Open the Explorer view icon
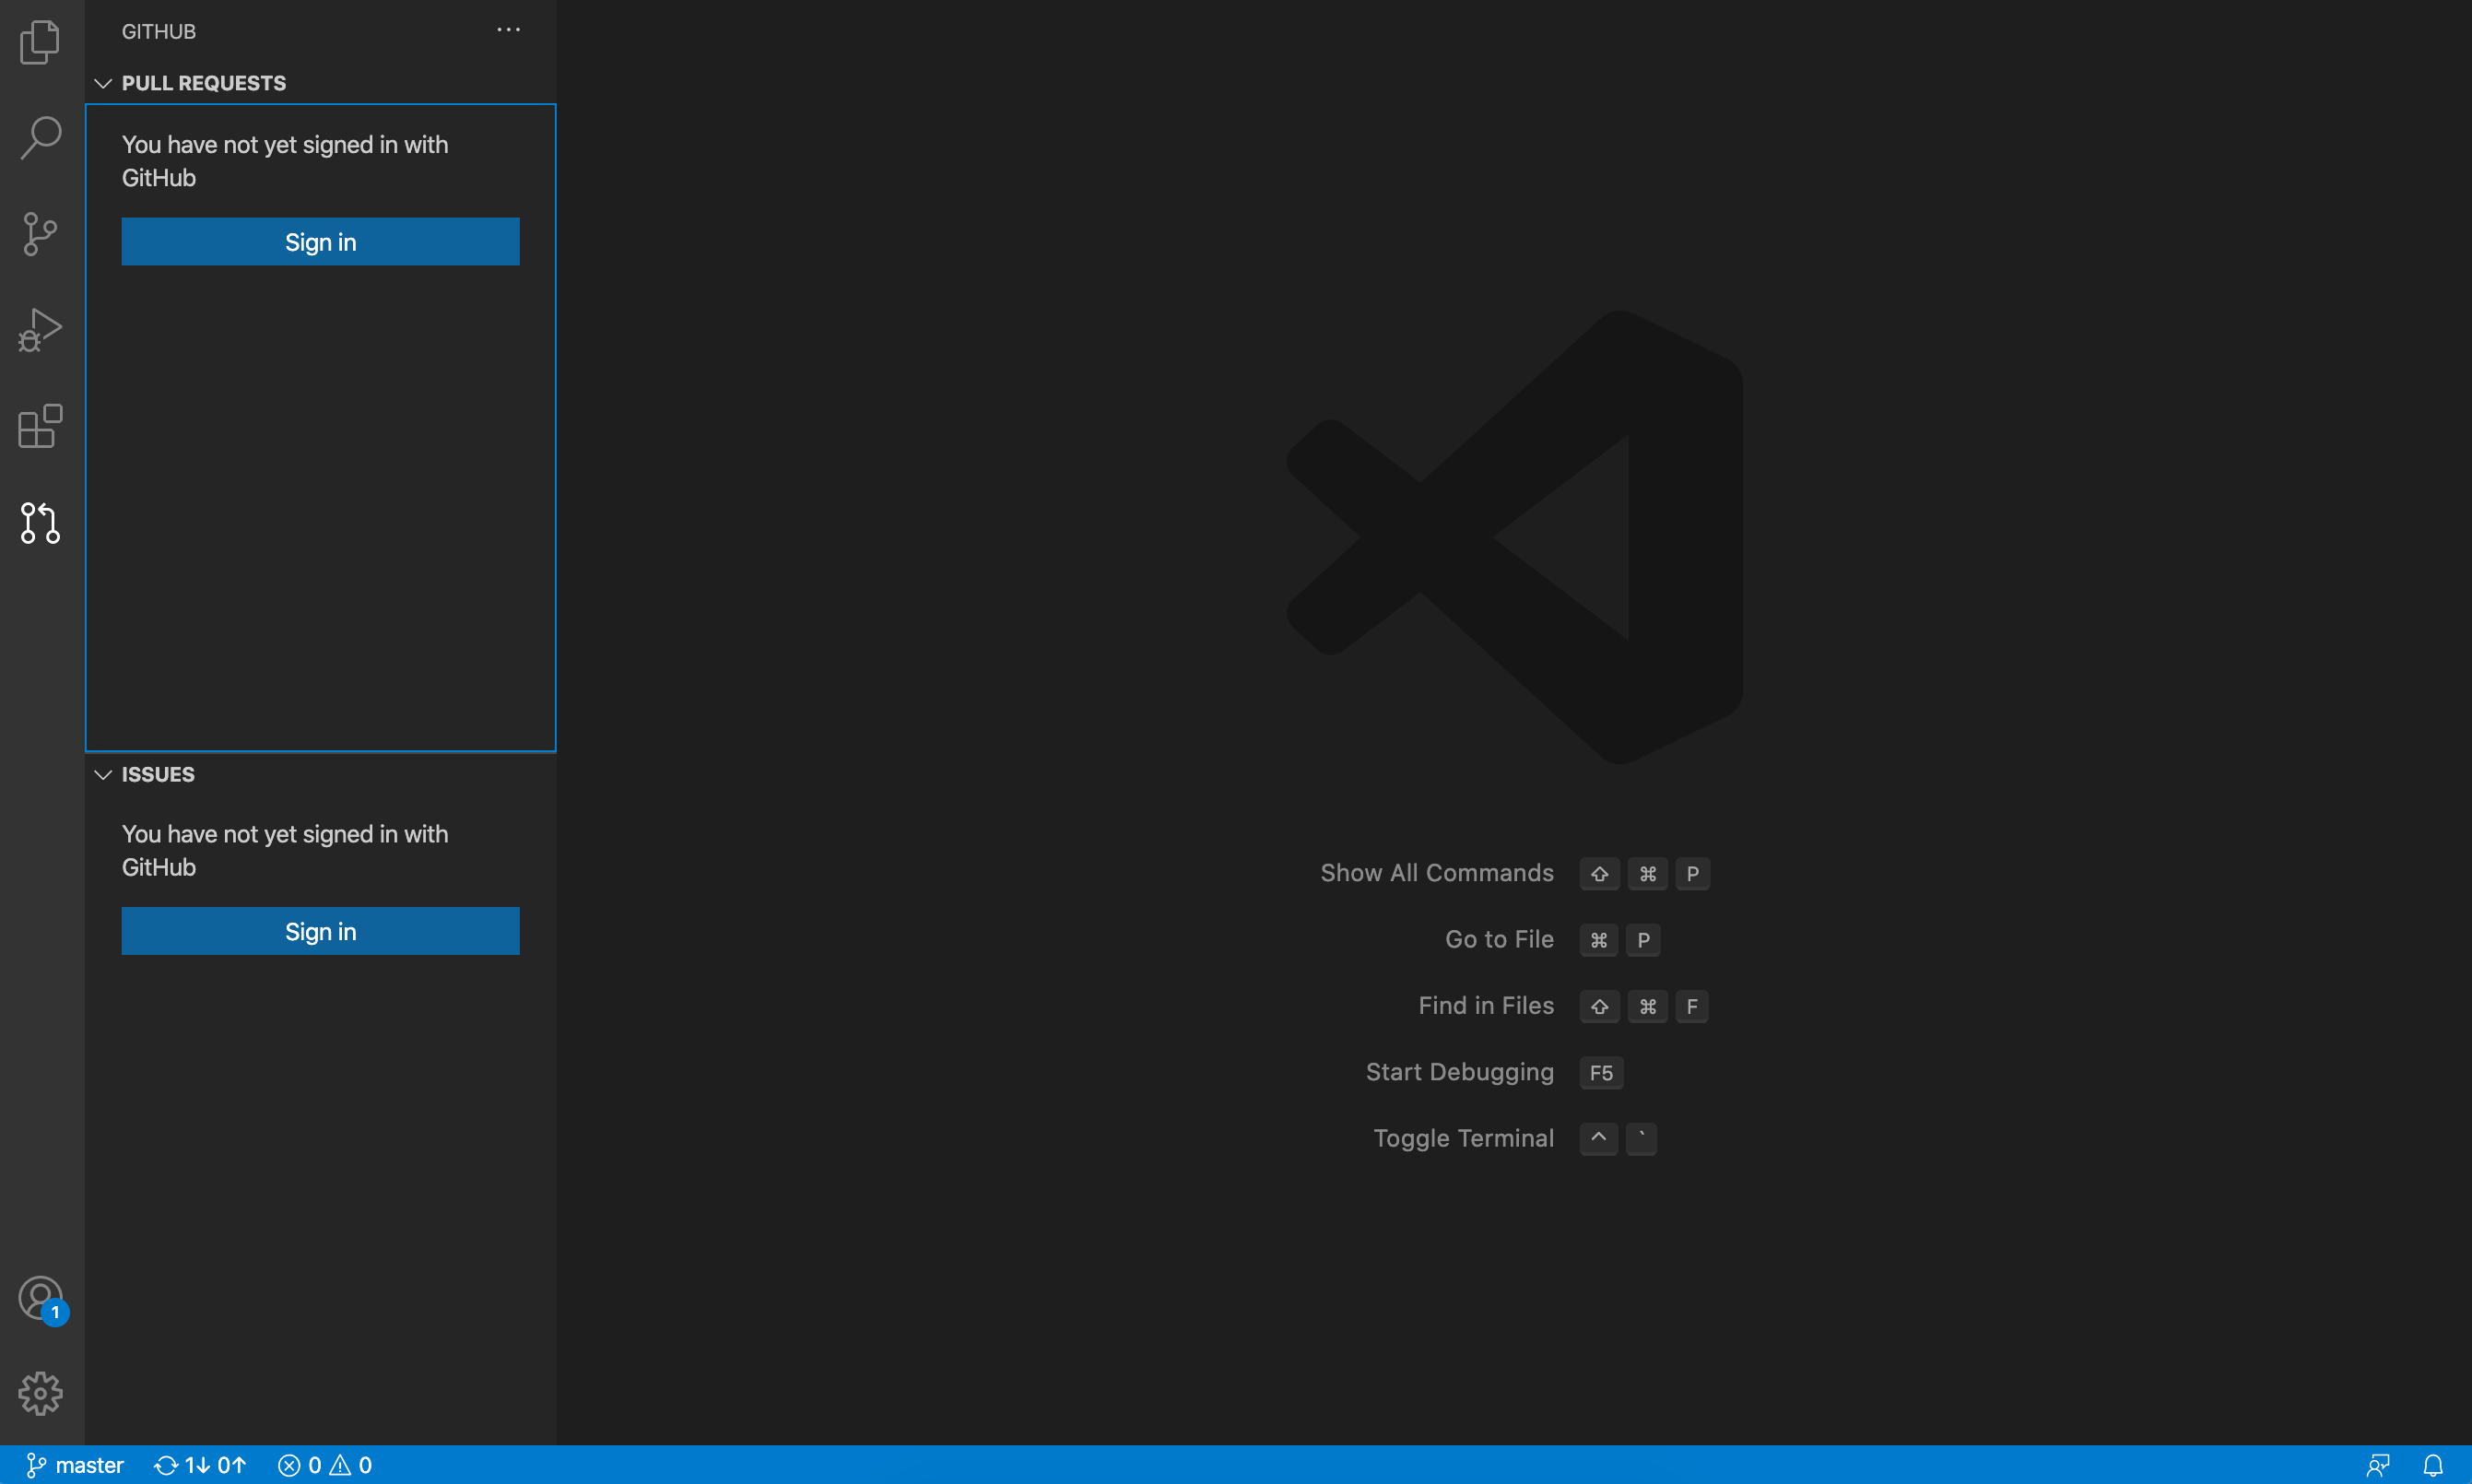 click(41, 42)
